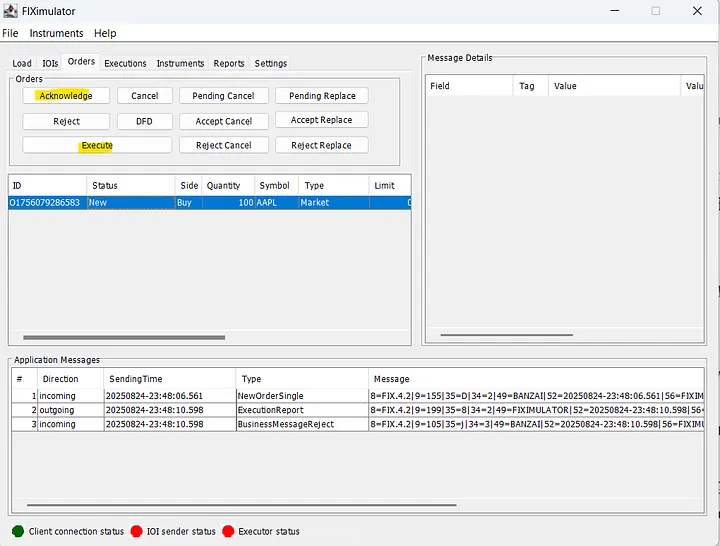Click the orders table horizontal scrollbar
Screen dimensions: 720x546
point(124,338)
